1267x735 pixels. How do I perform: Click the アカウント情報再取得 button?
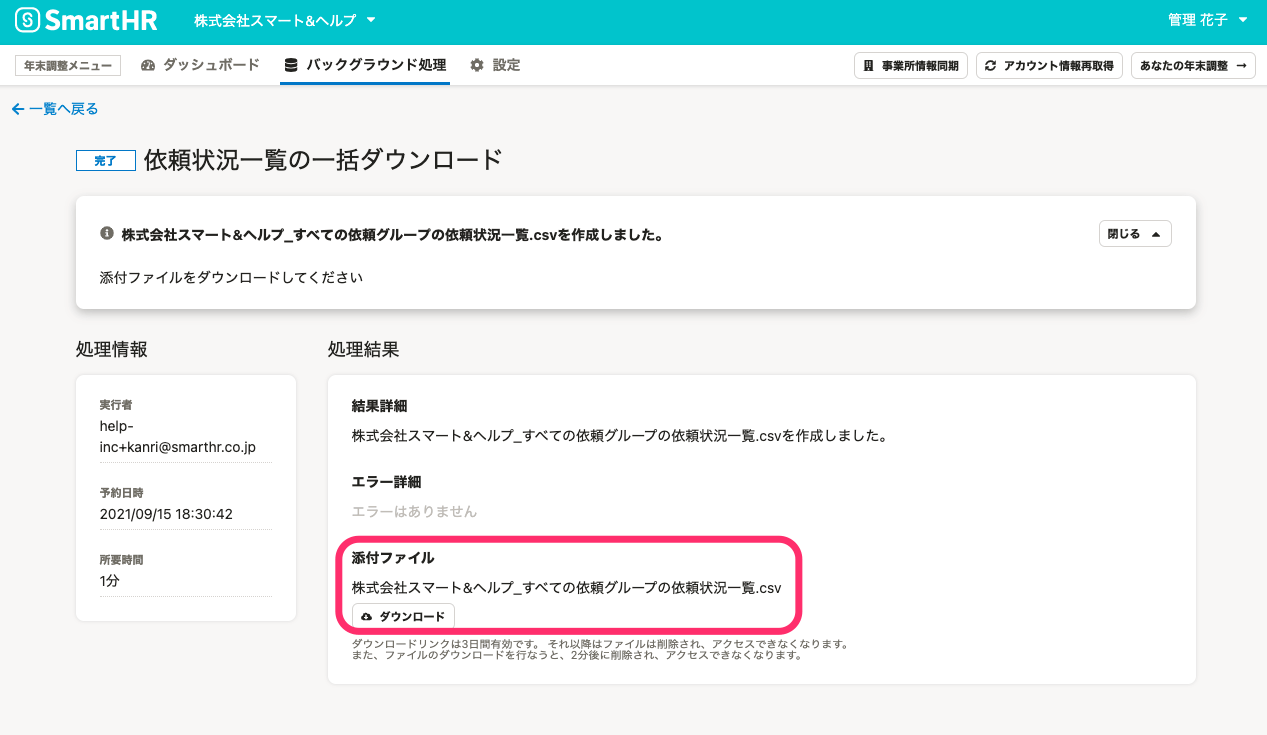click(x=1049, y=66)
